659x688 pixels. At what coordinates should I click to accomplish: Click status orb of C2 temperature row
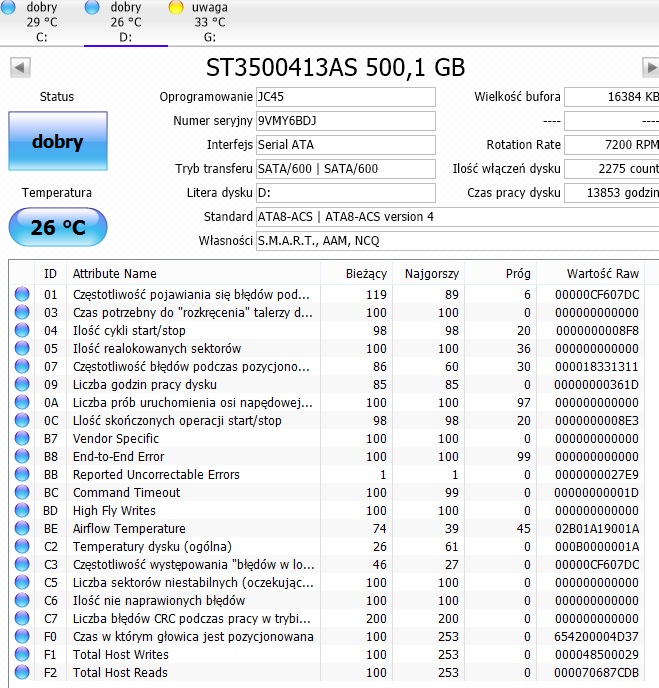click(22, 546)
